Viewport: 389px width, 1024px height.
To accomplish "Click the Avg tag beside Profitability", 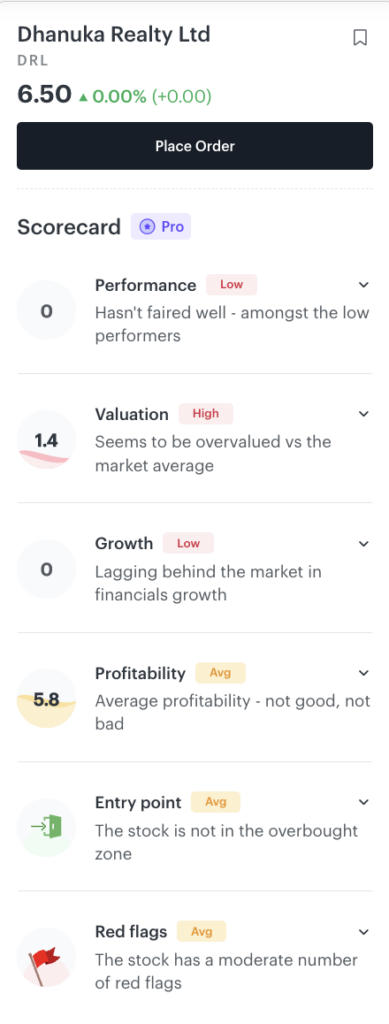I will [x=221, y=673].
